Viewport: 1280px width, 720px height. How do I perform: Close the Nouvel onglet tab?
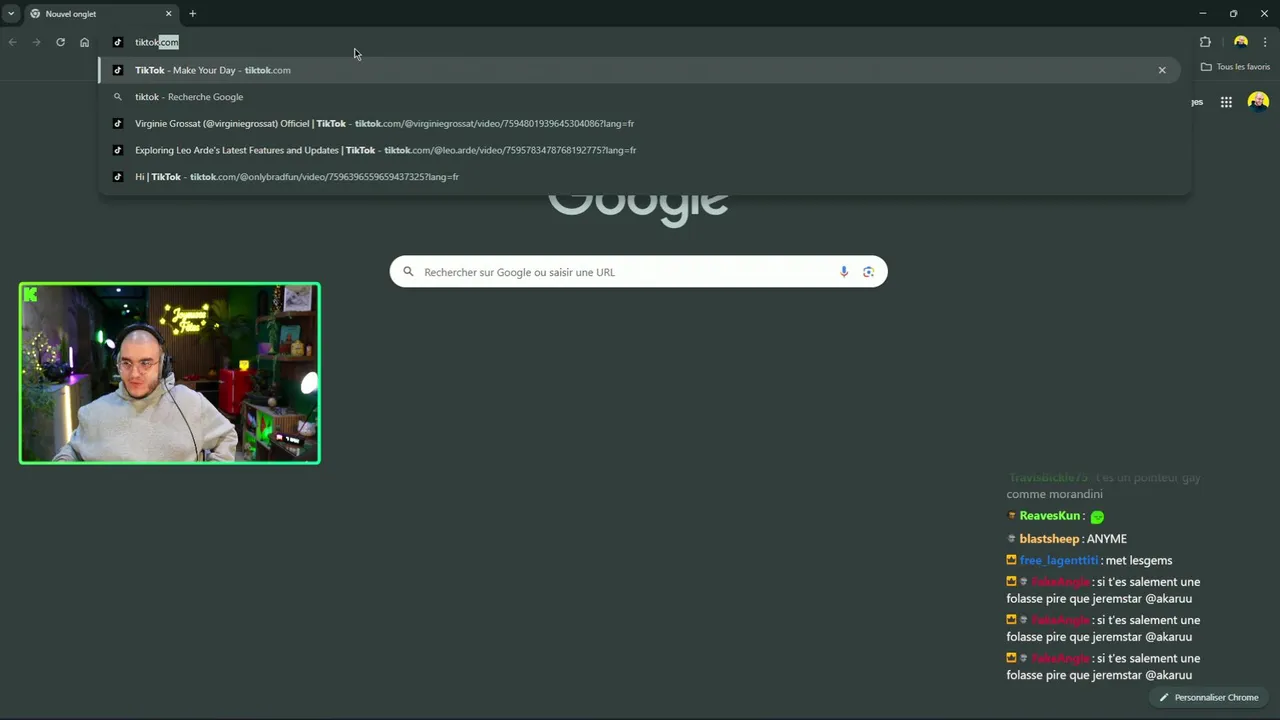click(x=168, y=14)
